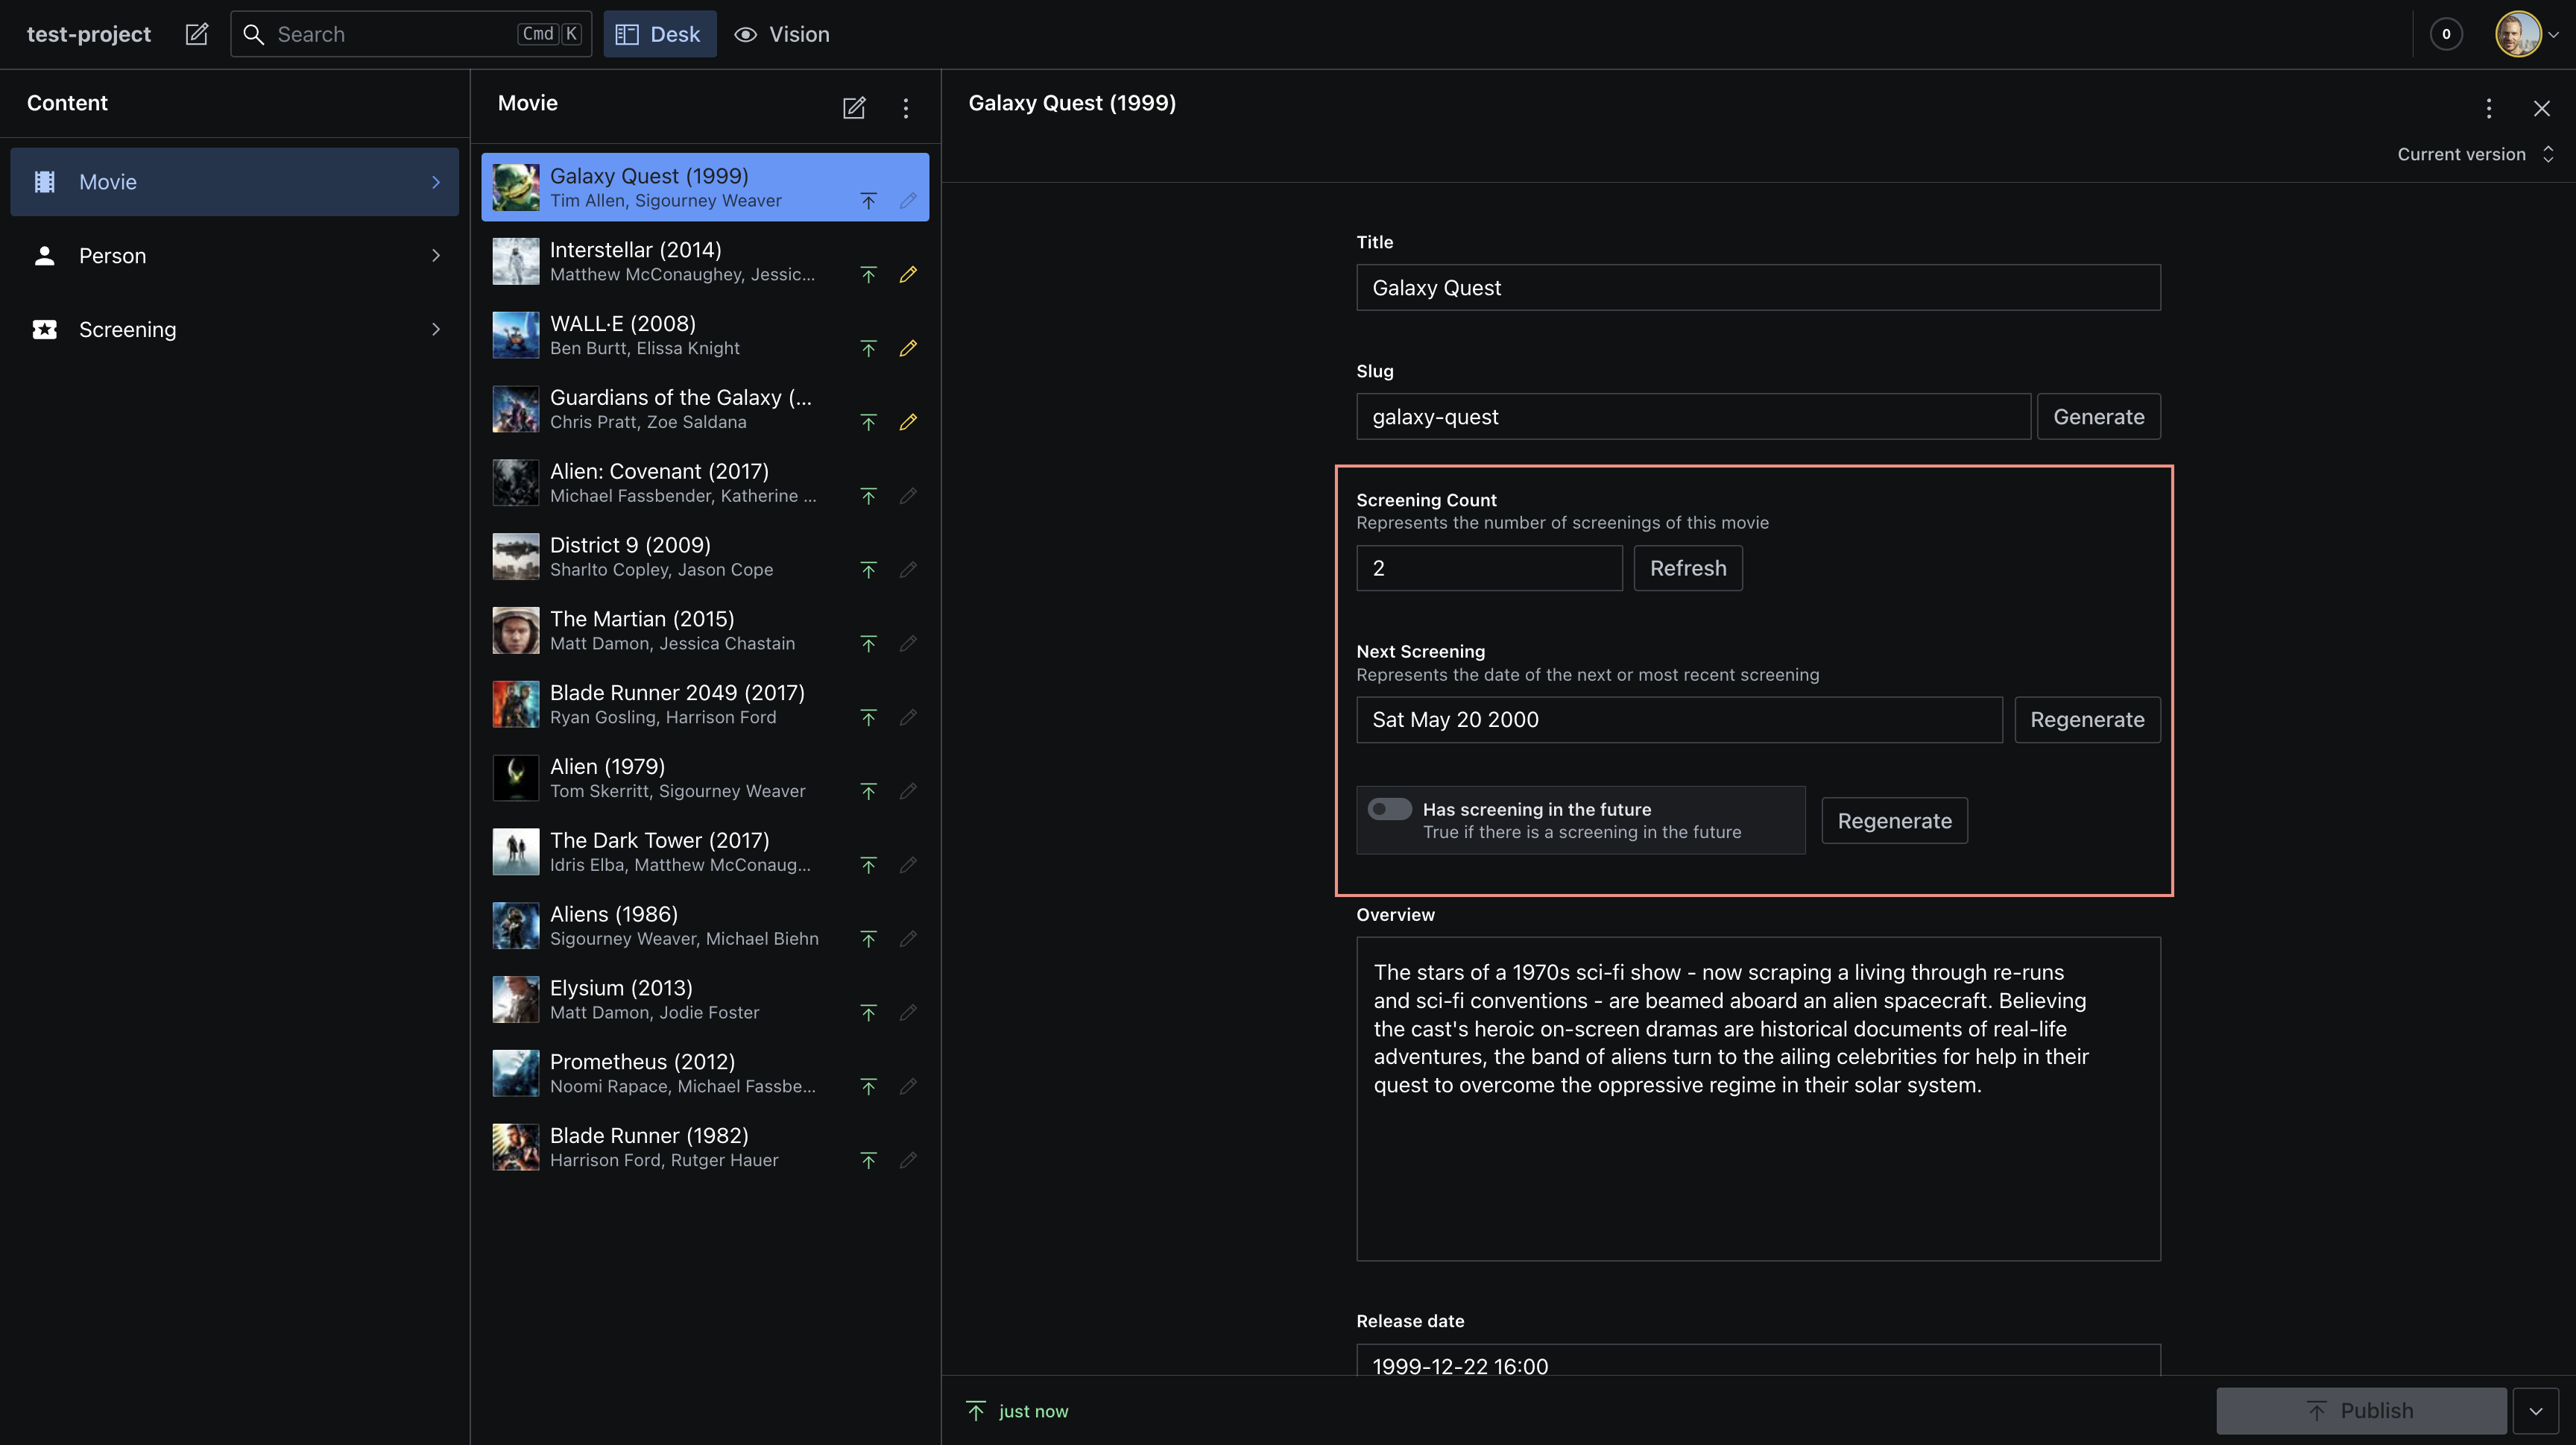Open The Martian (2015) movie thumbnail
This screenshot has height=1445, width=2576.
click(x=516, y=631)
